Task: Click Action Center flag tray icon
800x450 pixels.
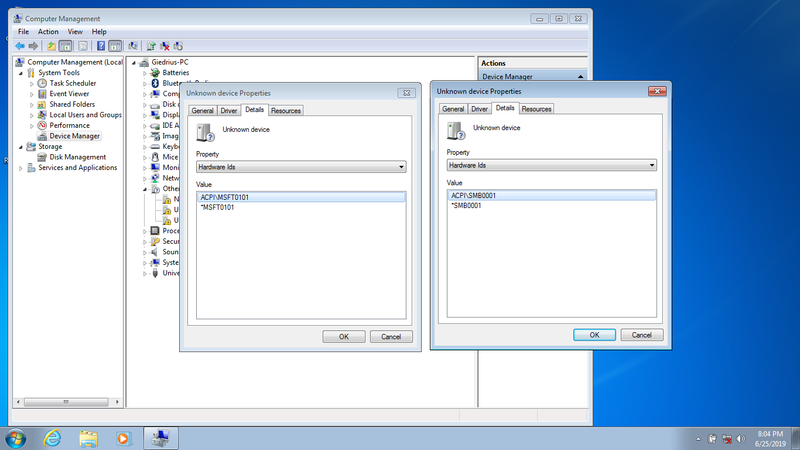Action: click(x=712, y=439)
